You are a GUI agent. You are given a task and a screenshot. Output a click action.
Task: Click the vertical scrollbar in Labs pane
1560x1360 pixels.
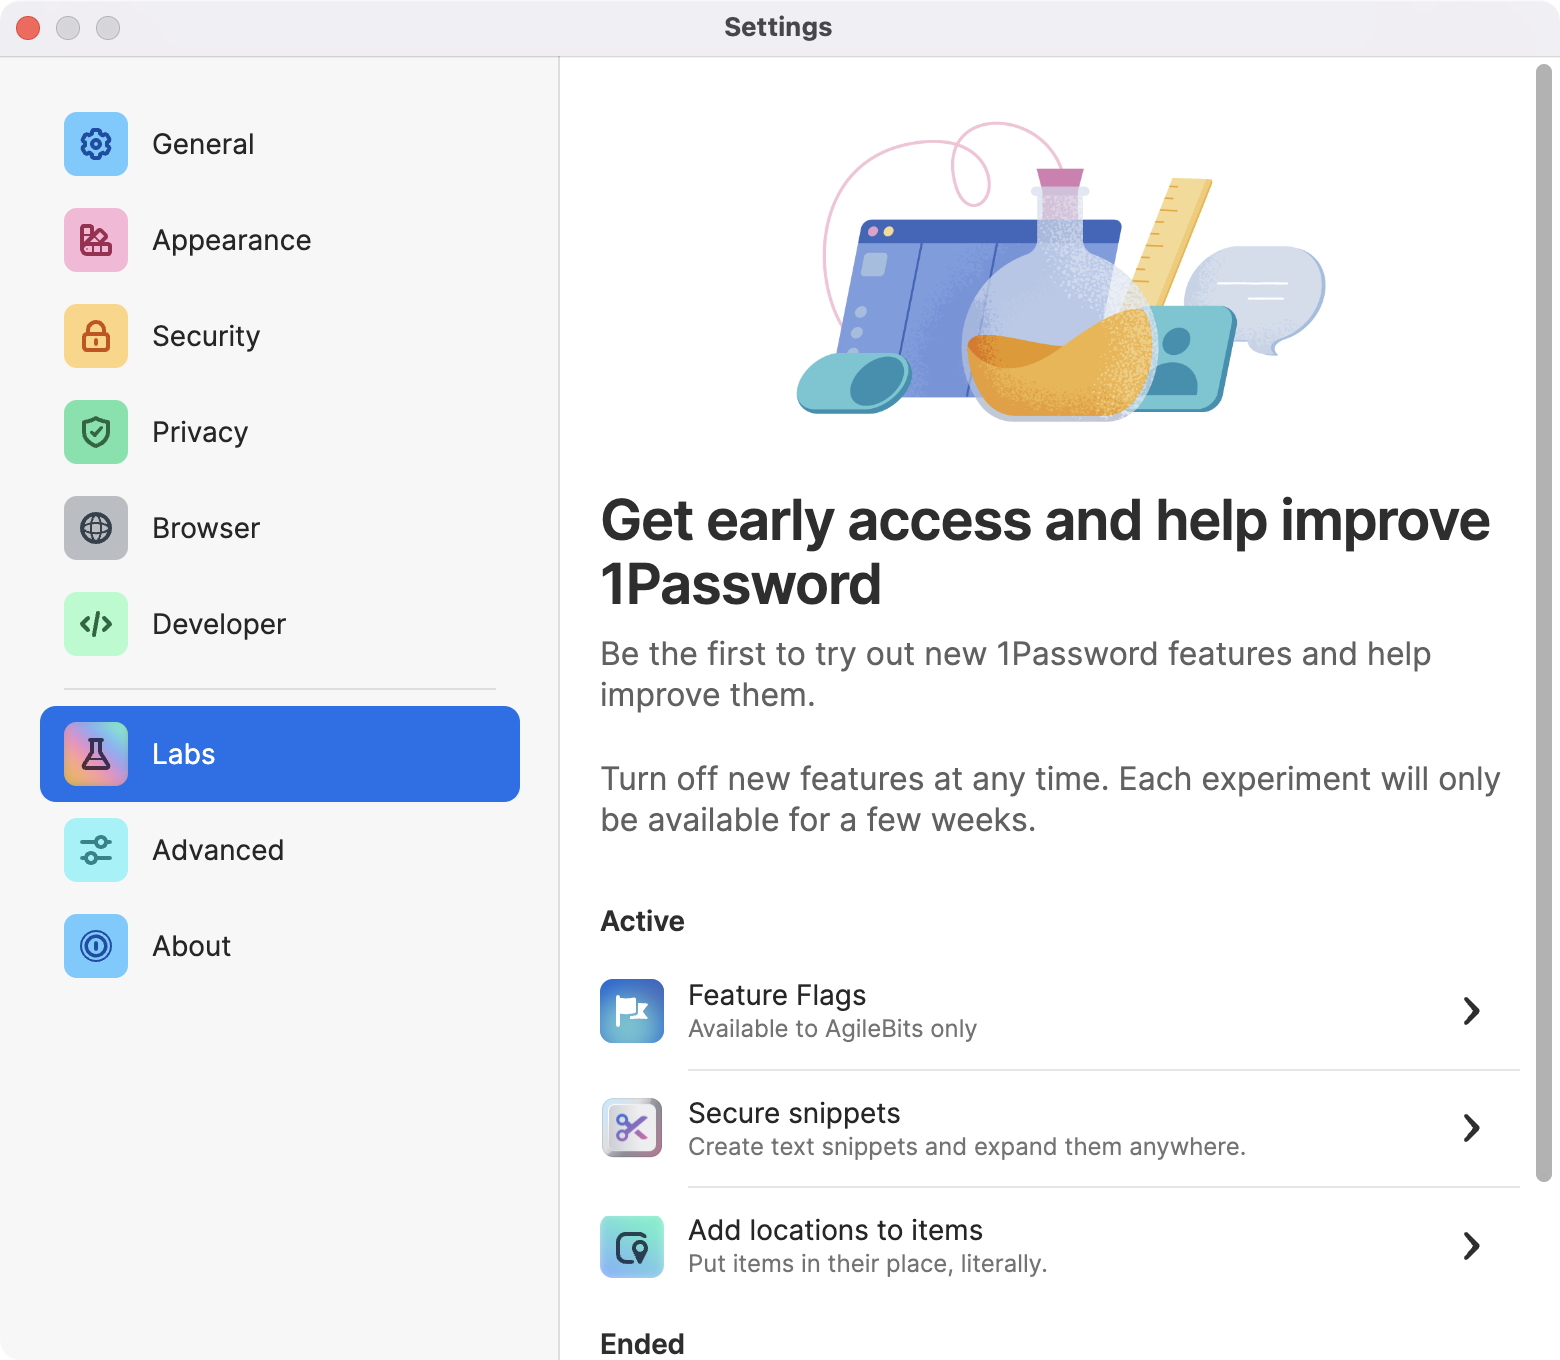(x=1543, y=623)
